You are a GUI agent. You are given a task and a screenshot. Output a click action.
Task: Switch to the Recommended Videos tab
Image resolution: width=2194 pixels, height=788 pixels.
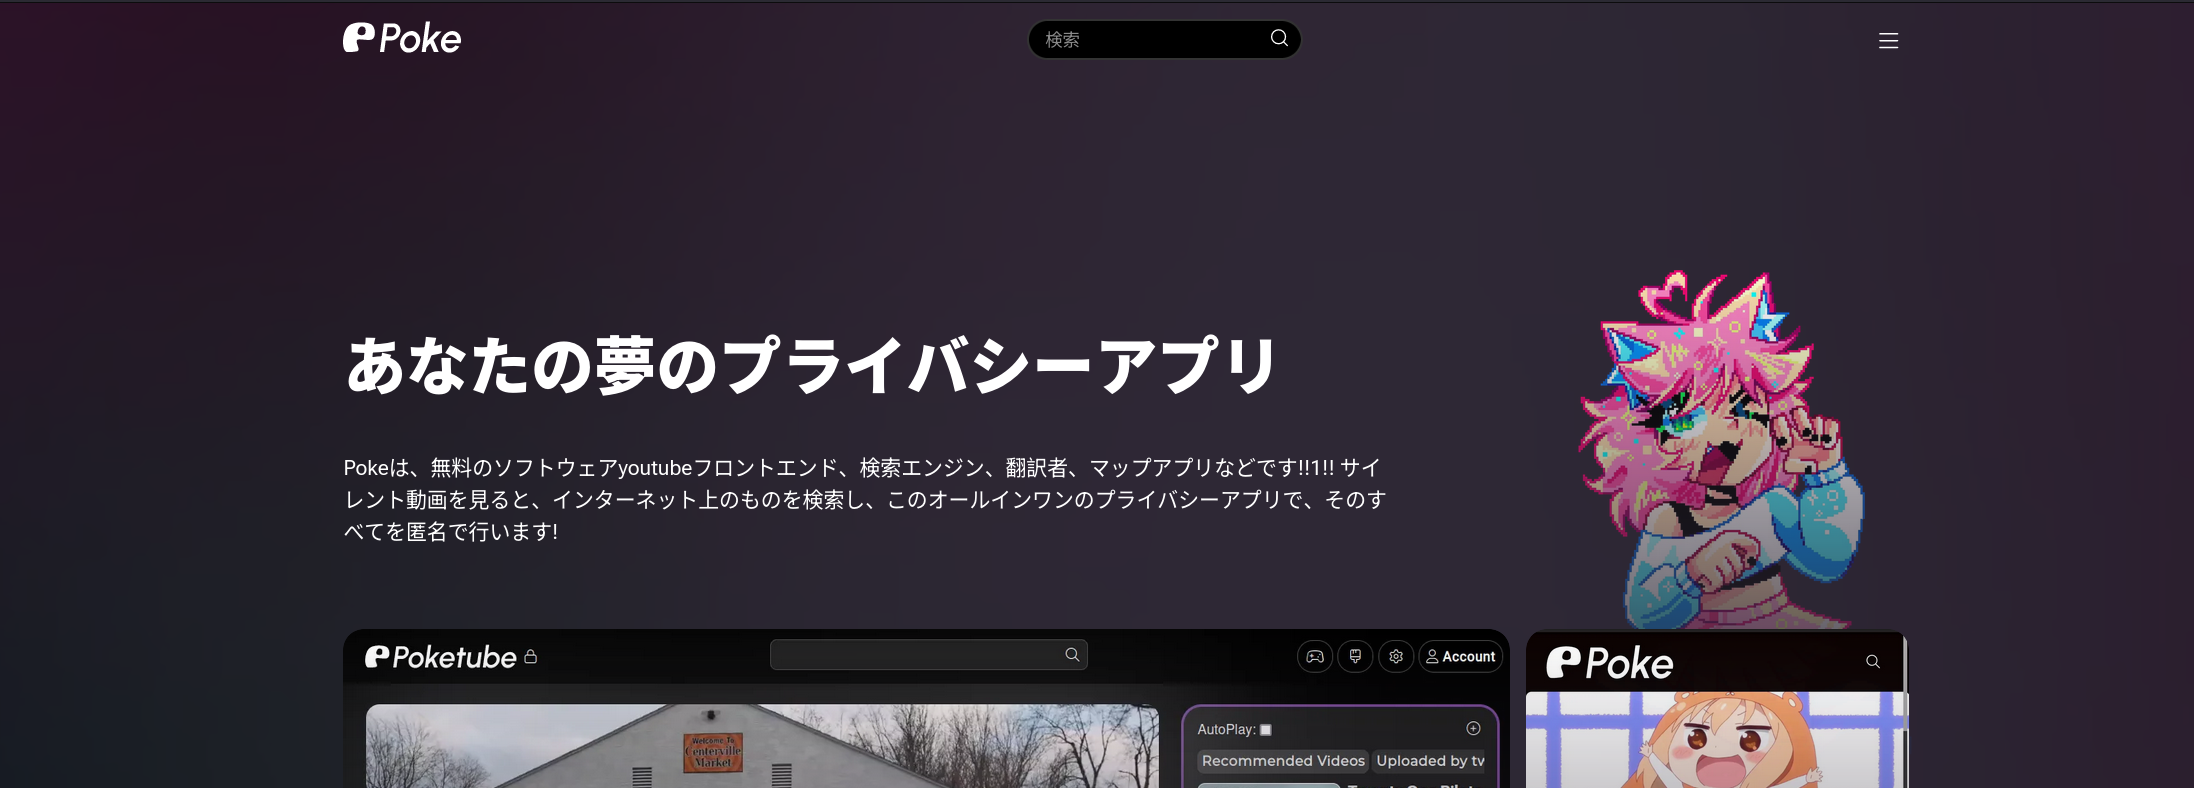(1283, 761)
